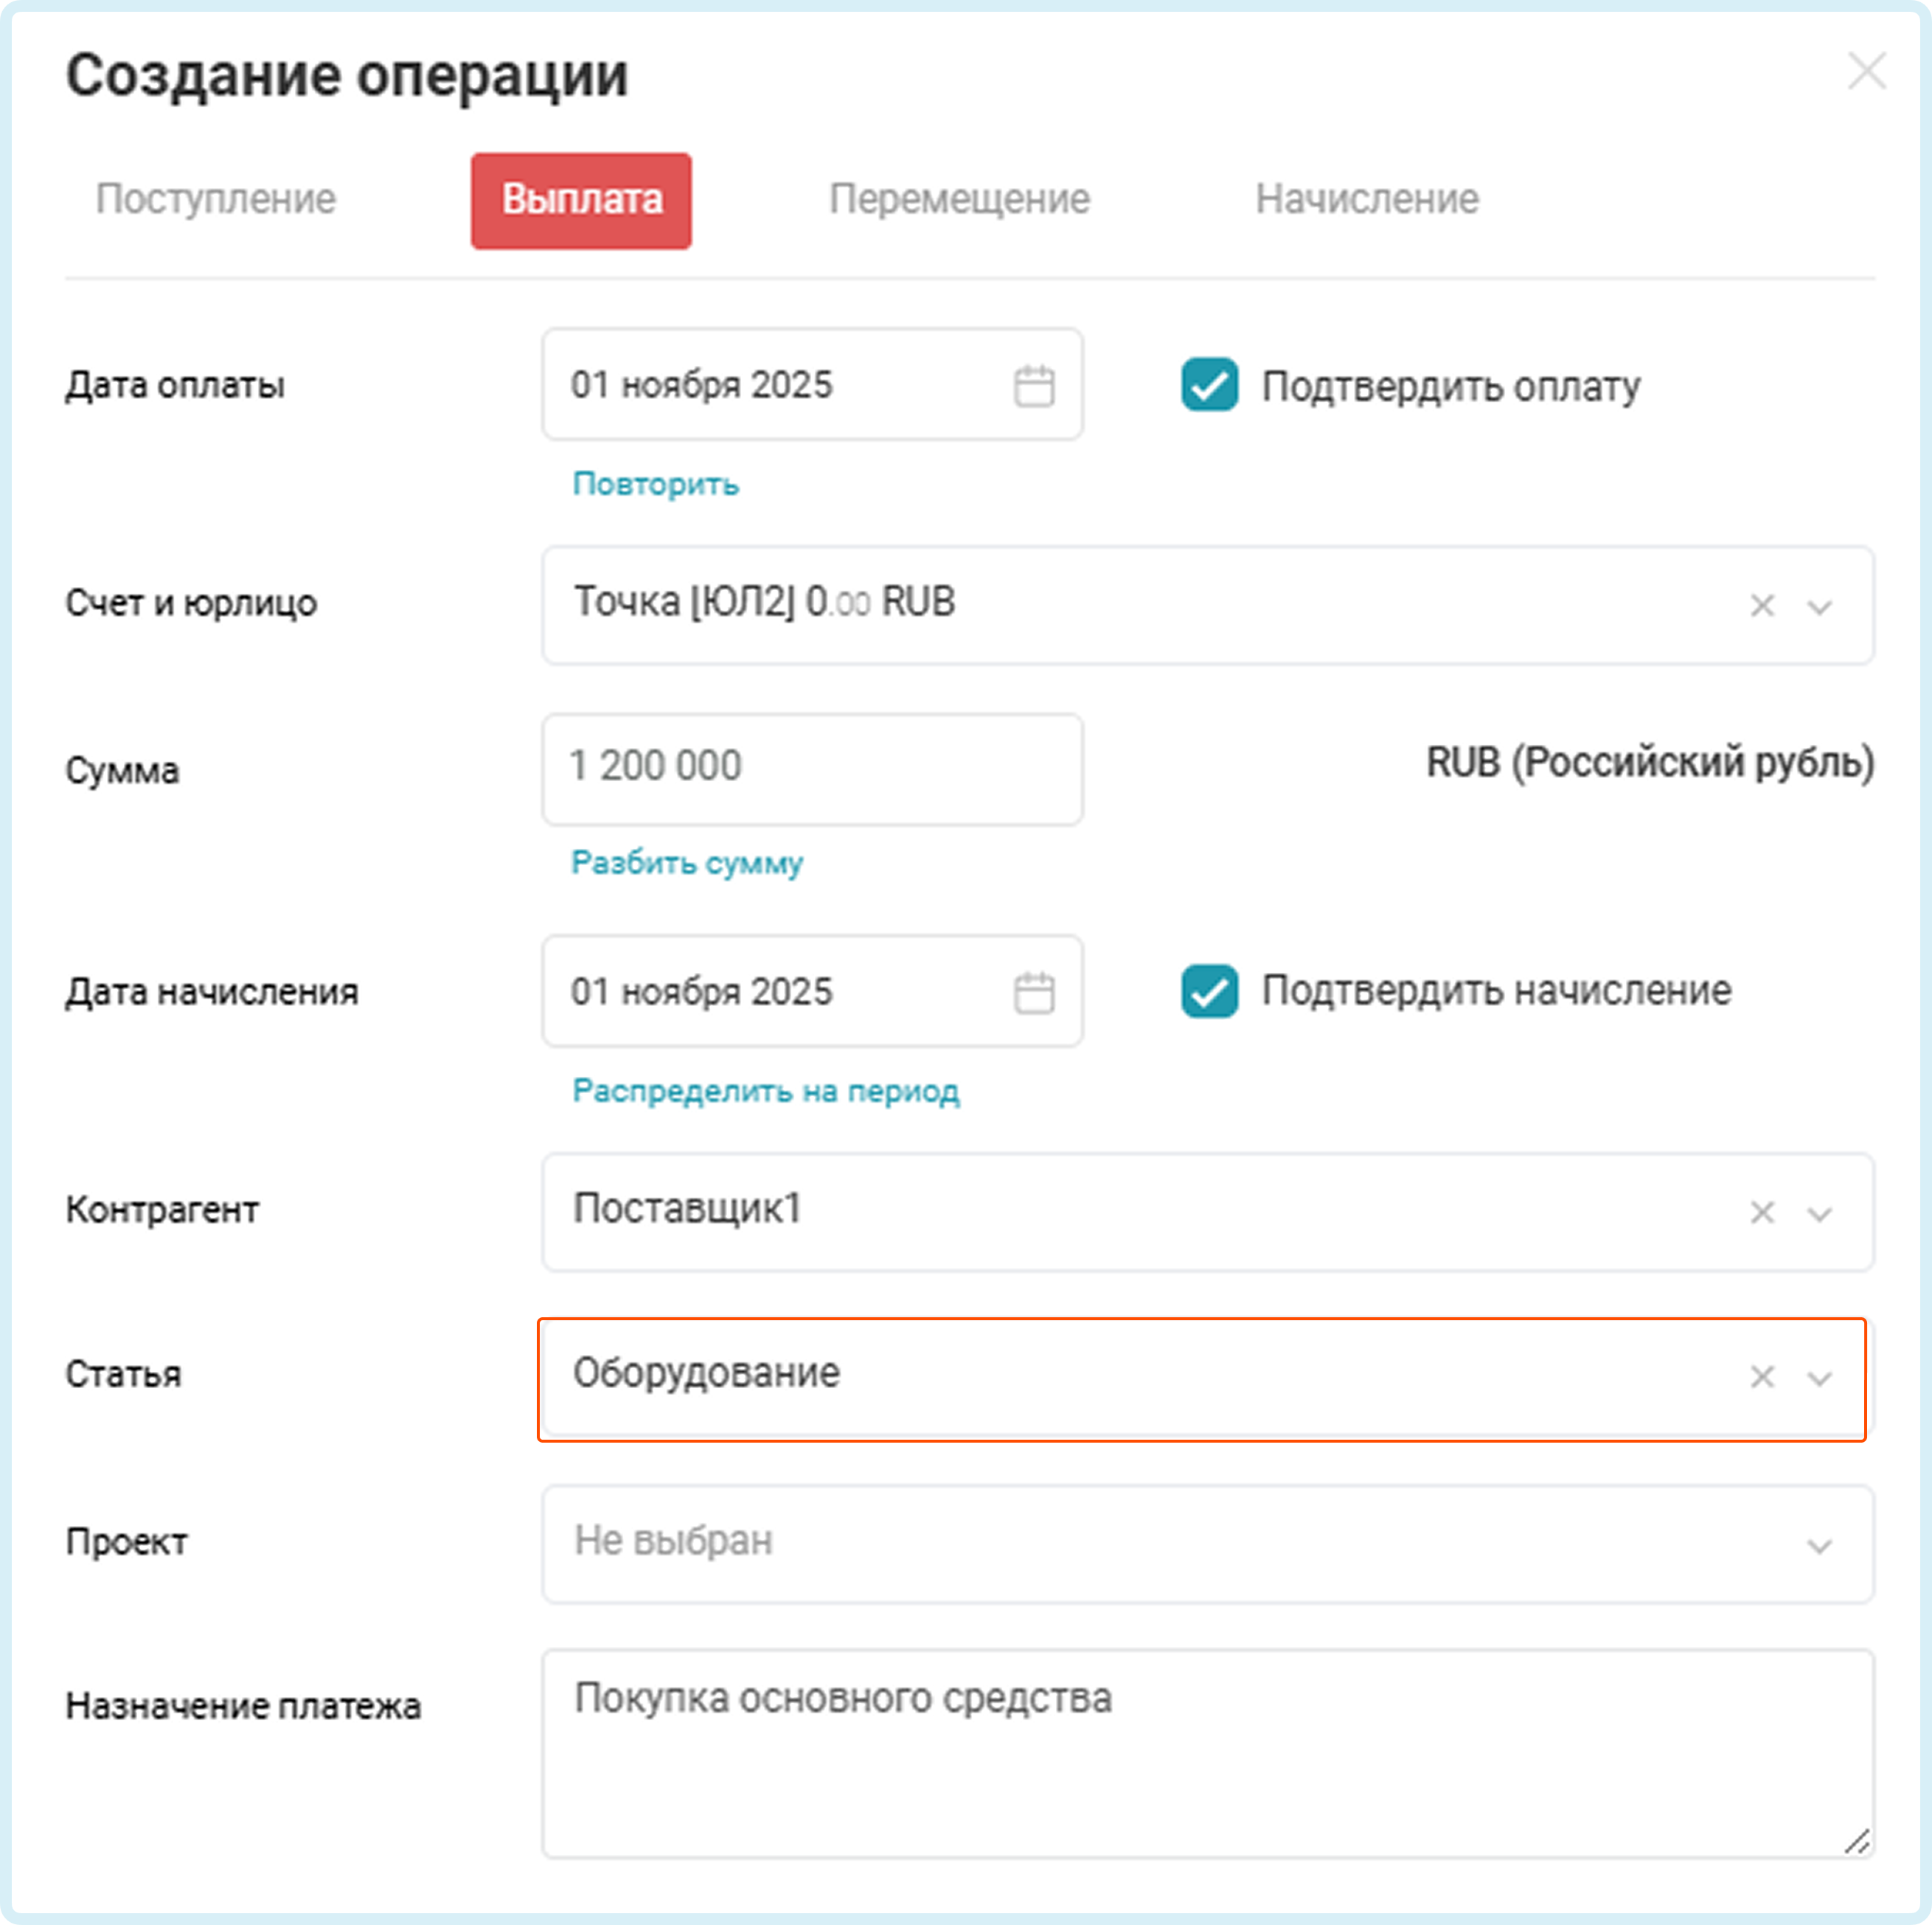Expand the Контрагент dropdown arrow

click(1819, 1214)
